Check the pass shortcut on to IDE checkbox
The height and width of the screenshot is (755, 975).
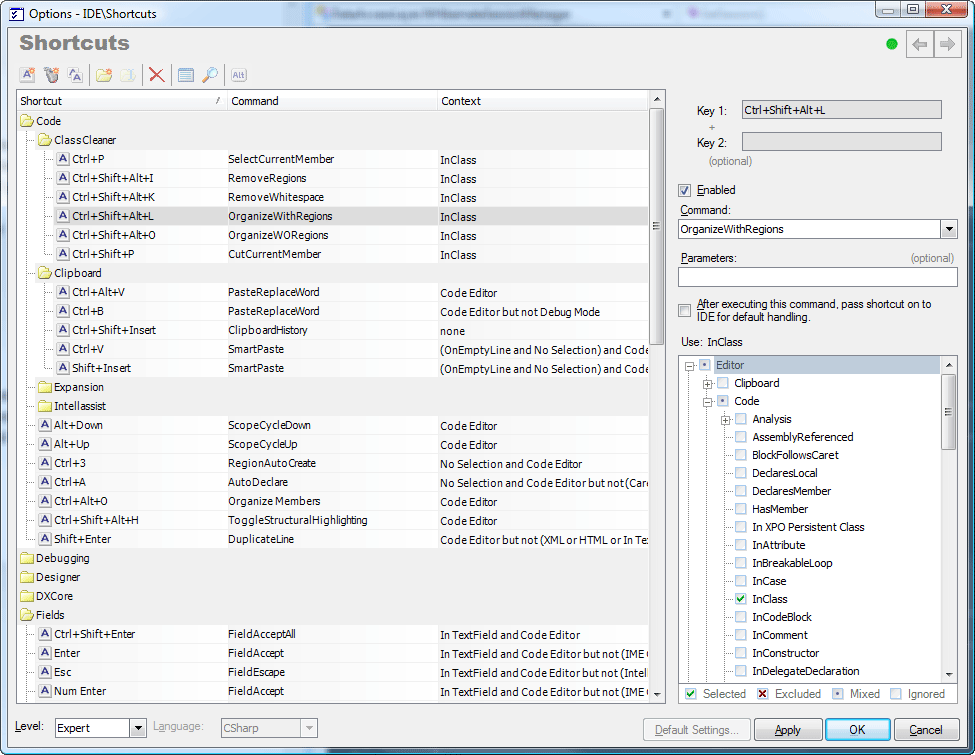[x=685, y=310]
